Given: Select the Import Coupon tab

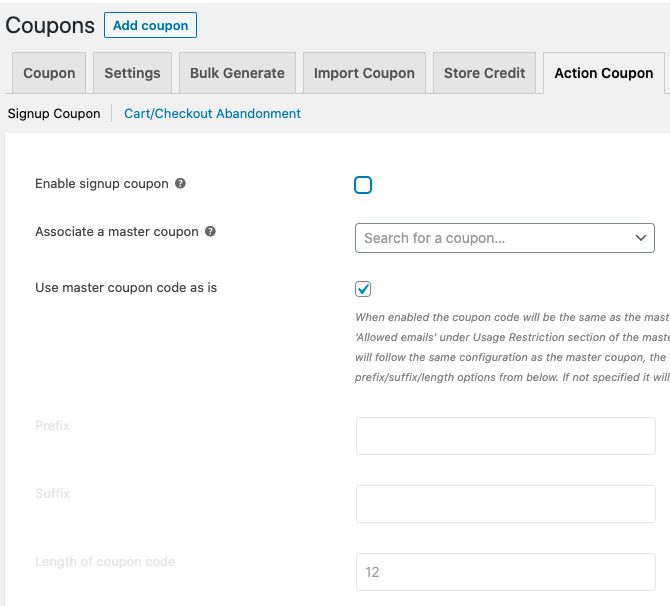Looking at the screenshot, I should tap(364, 73).
